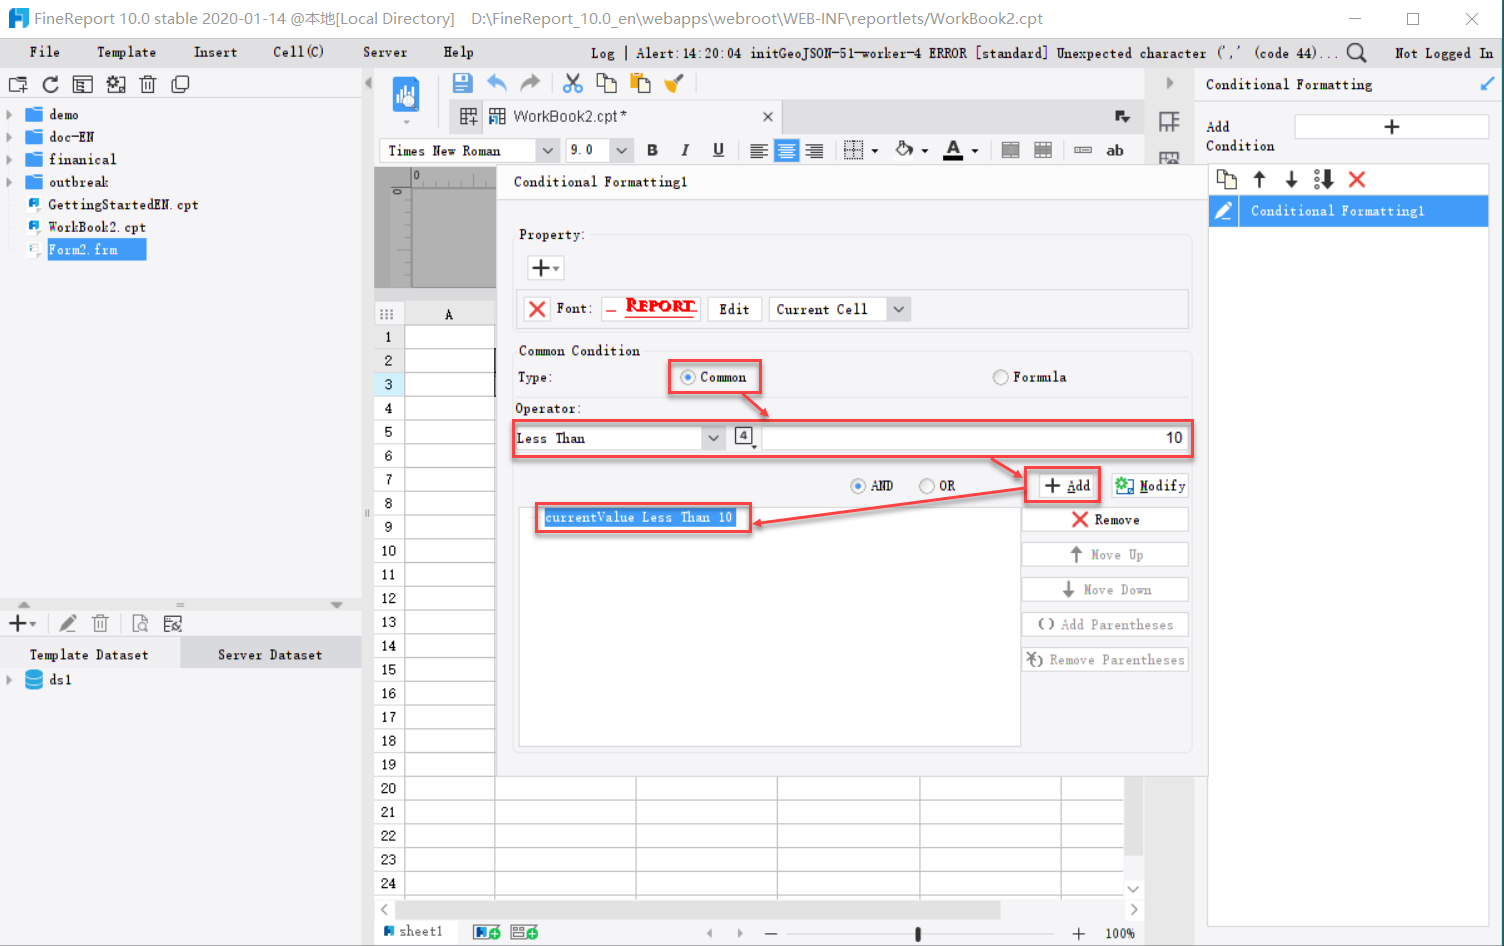The height and width of the screenshot is (946, 1504).
Task: Toggle Italic formatting
Action: click(685, 150)
